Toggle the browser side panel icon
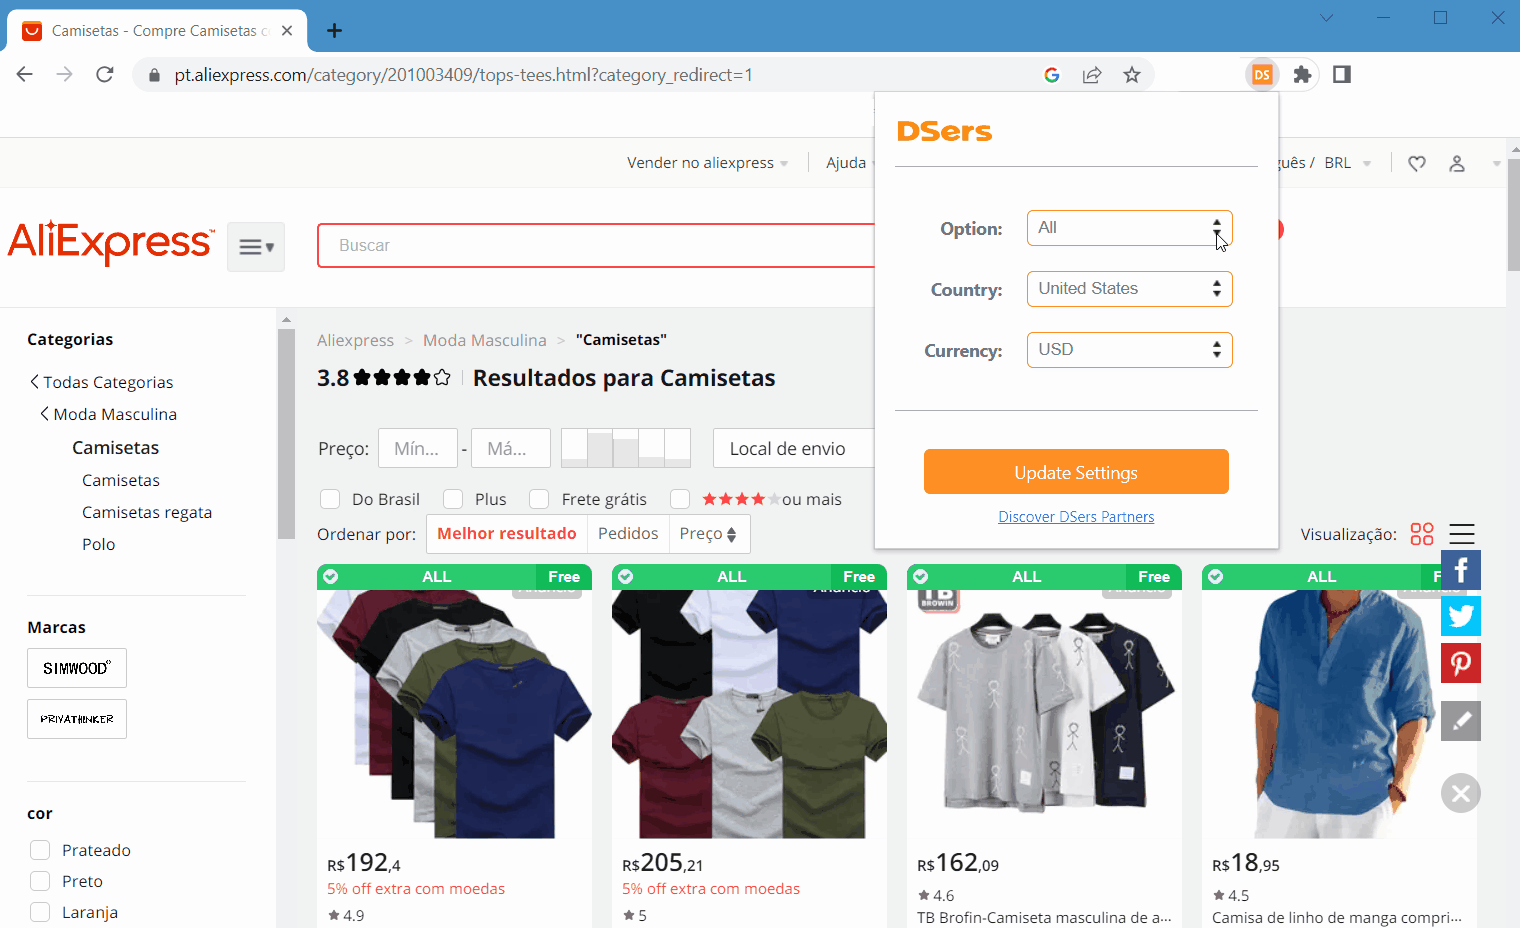This screenshot has height=928, width=1520. tap(1342, 75)
